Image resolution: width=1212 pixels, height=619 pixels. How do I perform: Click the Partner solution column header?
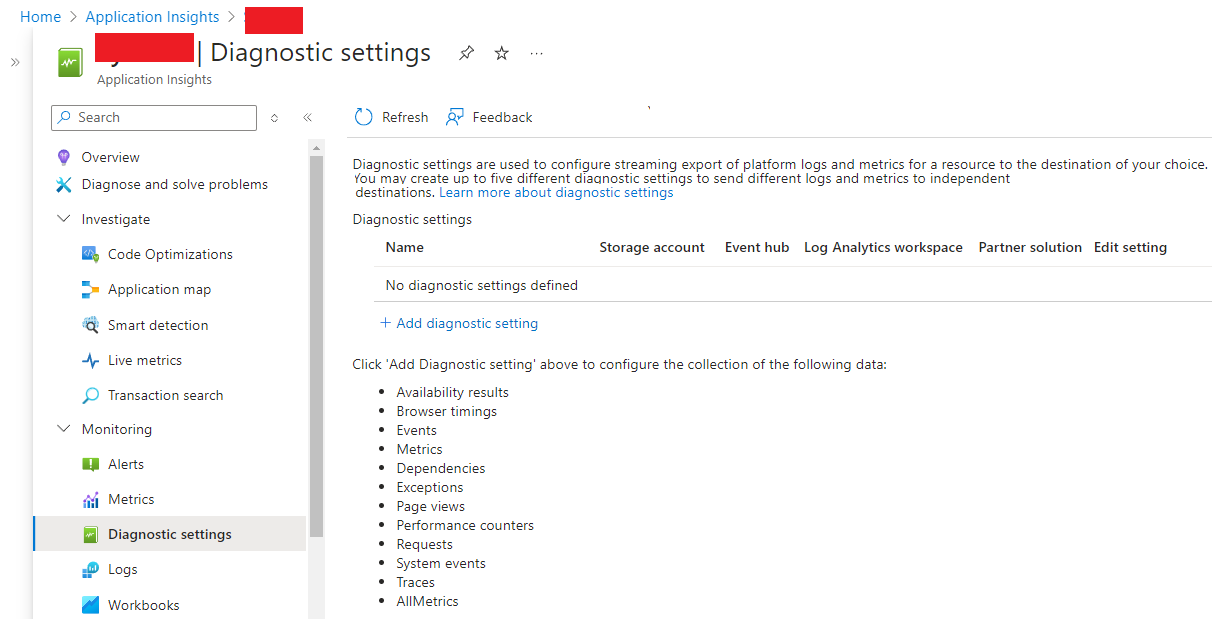(x=1030, y=247)
